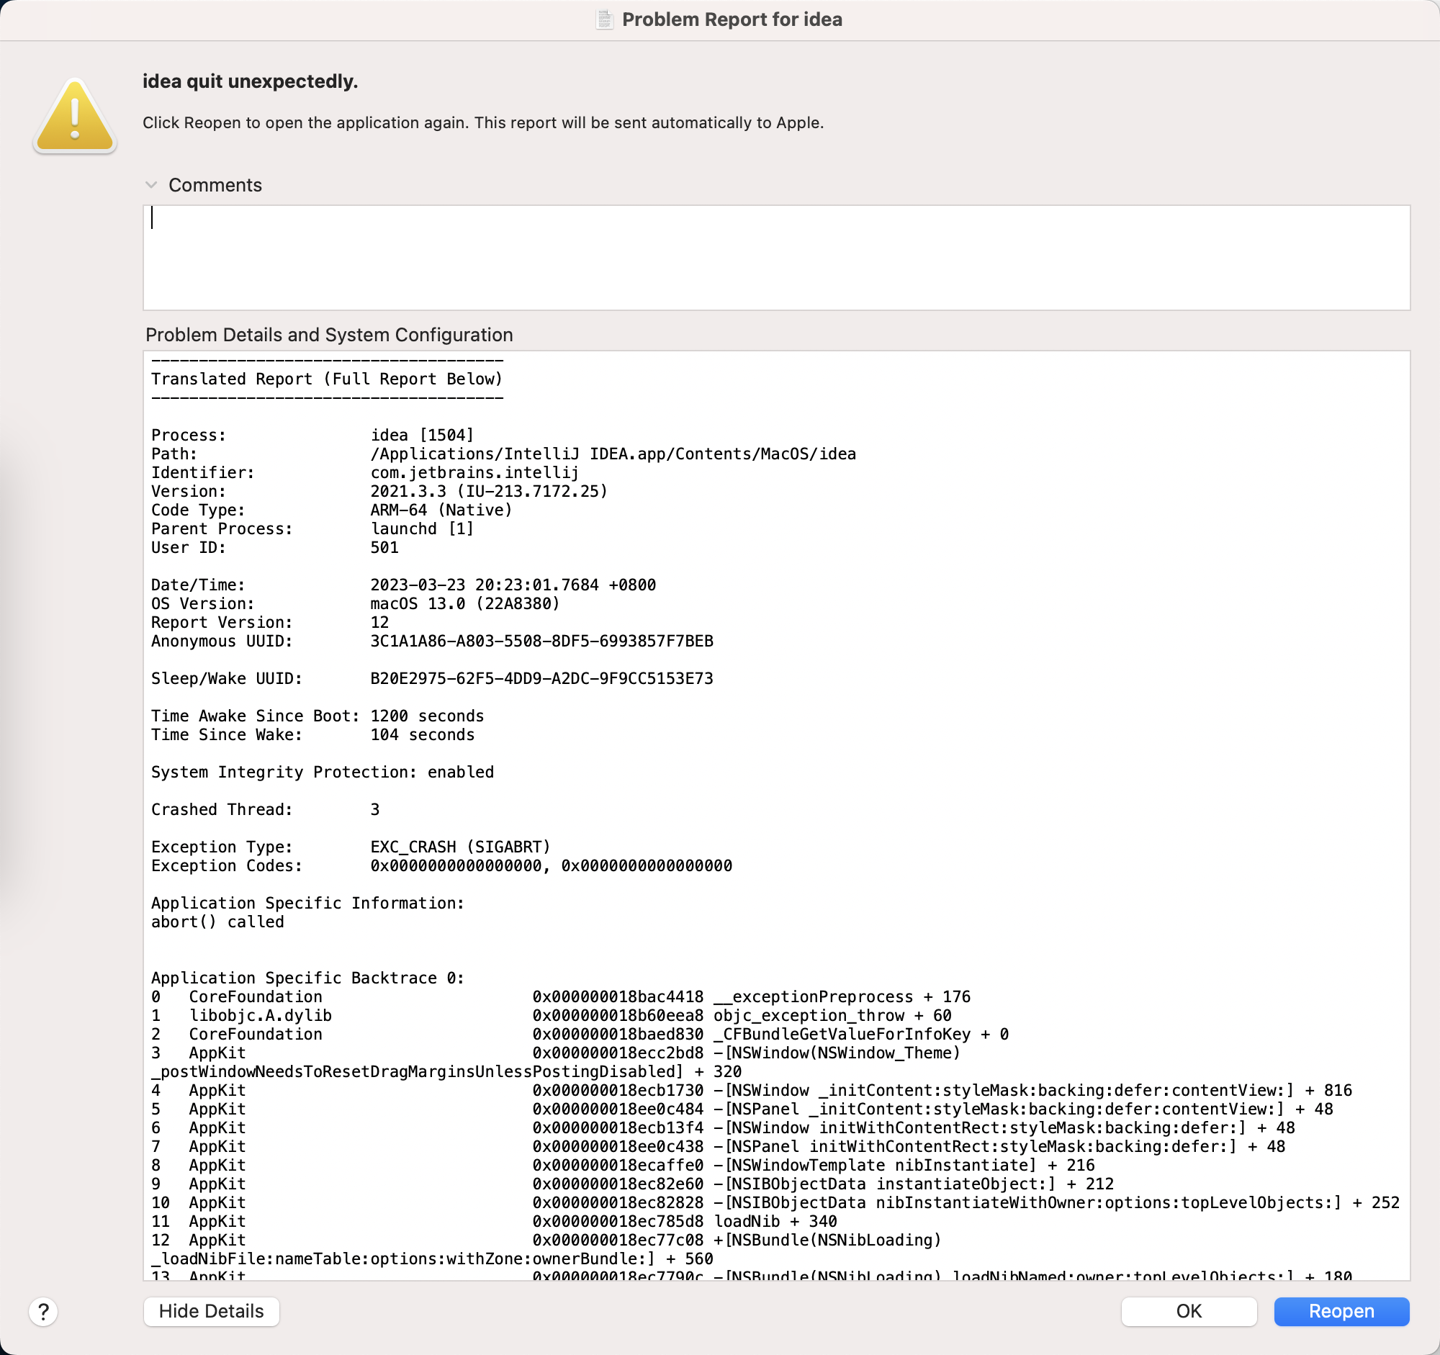Image resolution: width=1440 pixels, height=1355 pixels.
Task: Click parent process 'launchd [1]'
Action: click(422, 529)
